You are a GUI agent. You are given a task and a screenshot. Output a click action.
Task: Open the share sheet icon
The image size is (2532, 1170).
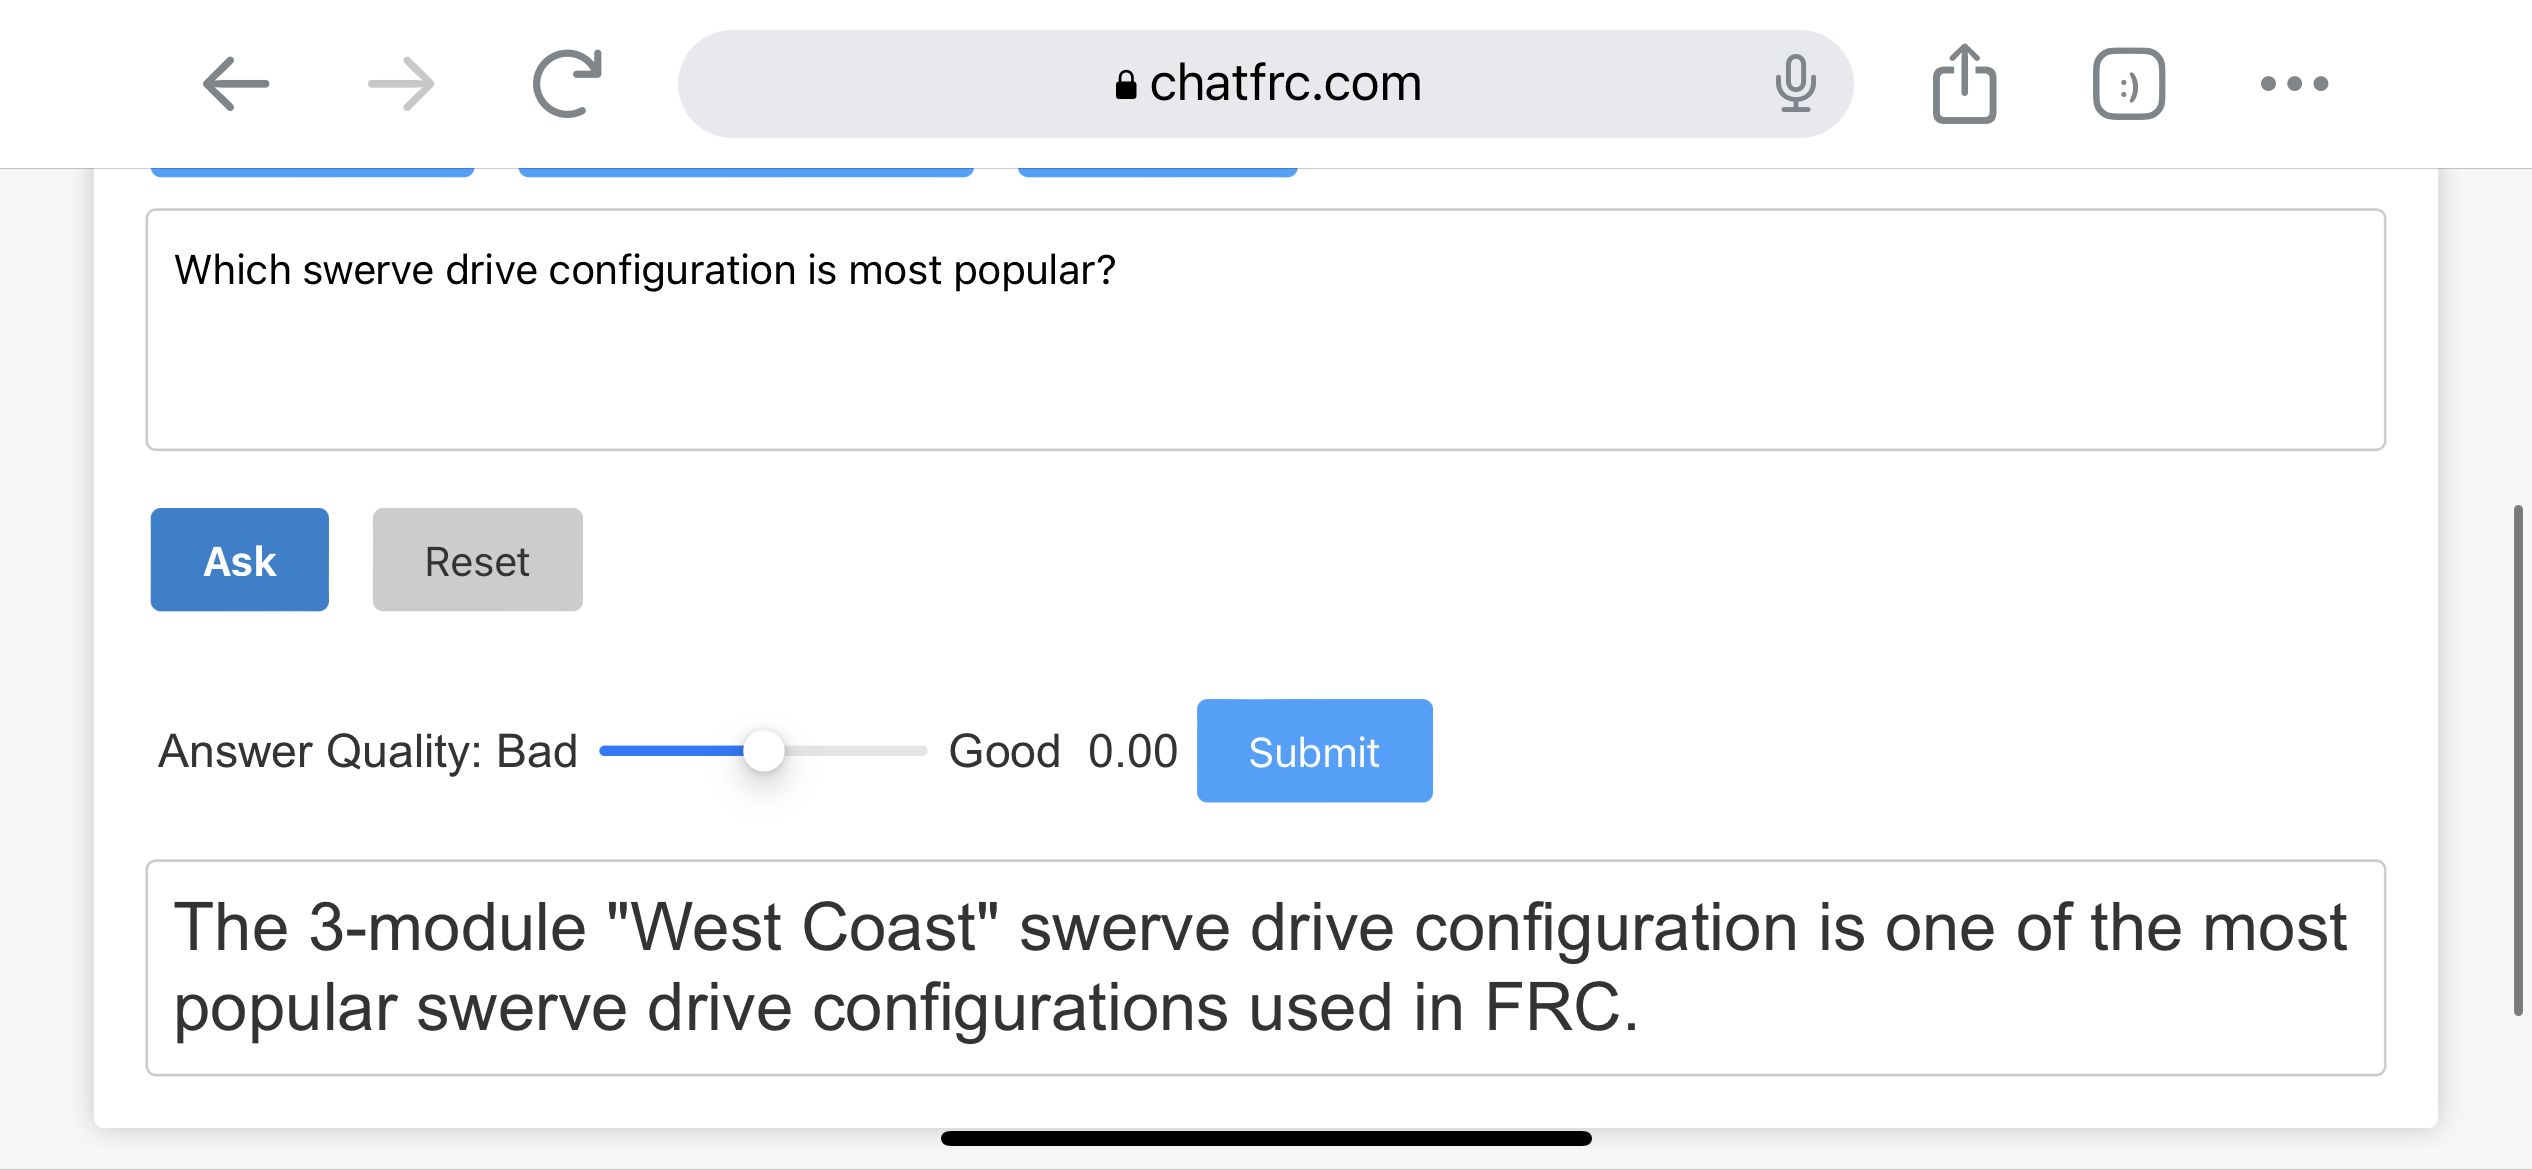click(1964, 83)
